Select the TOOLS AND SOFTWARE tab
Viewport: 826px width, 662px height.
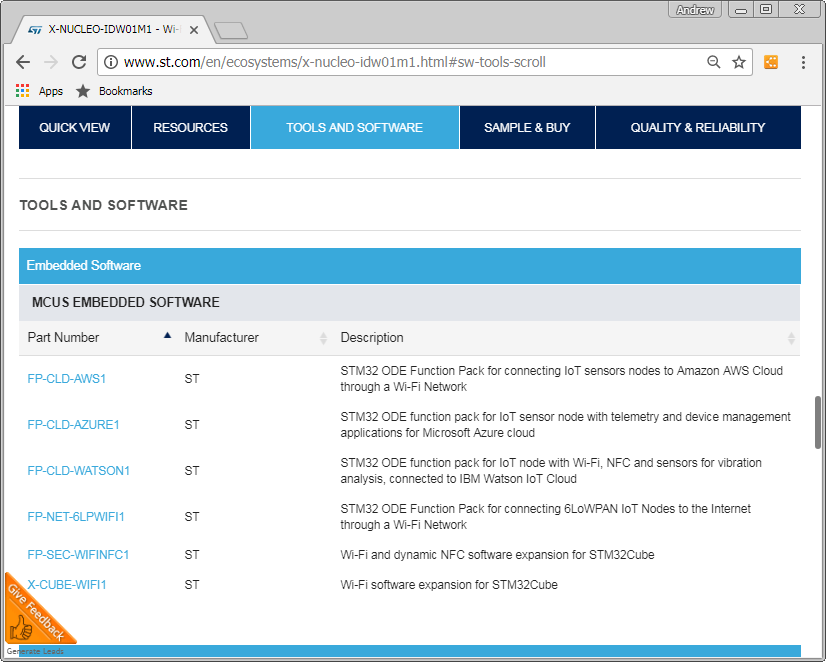[355, 127]
